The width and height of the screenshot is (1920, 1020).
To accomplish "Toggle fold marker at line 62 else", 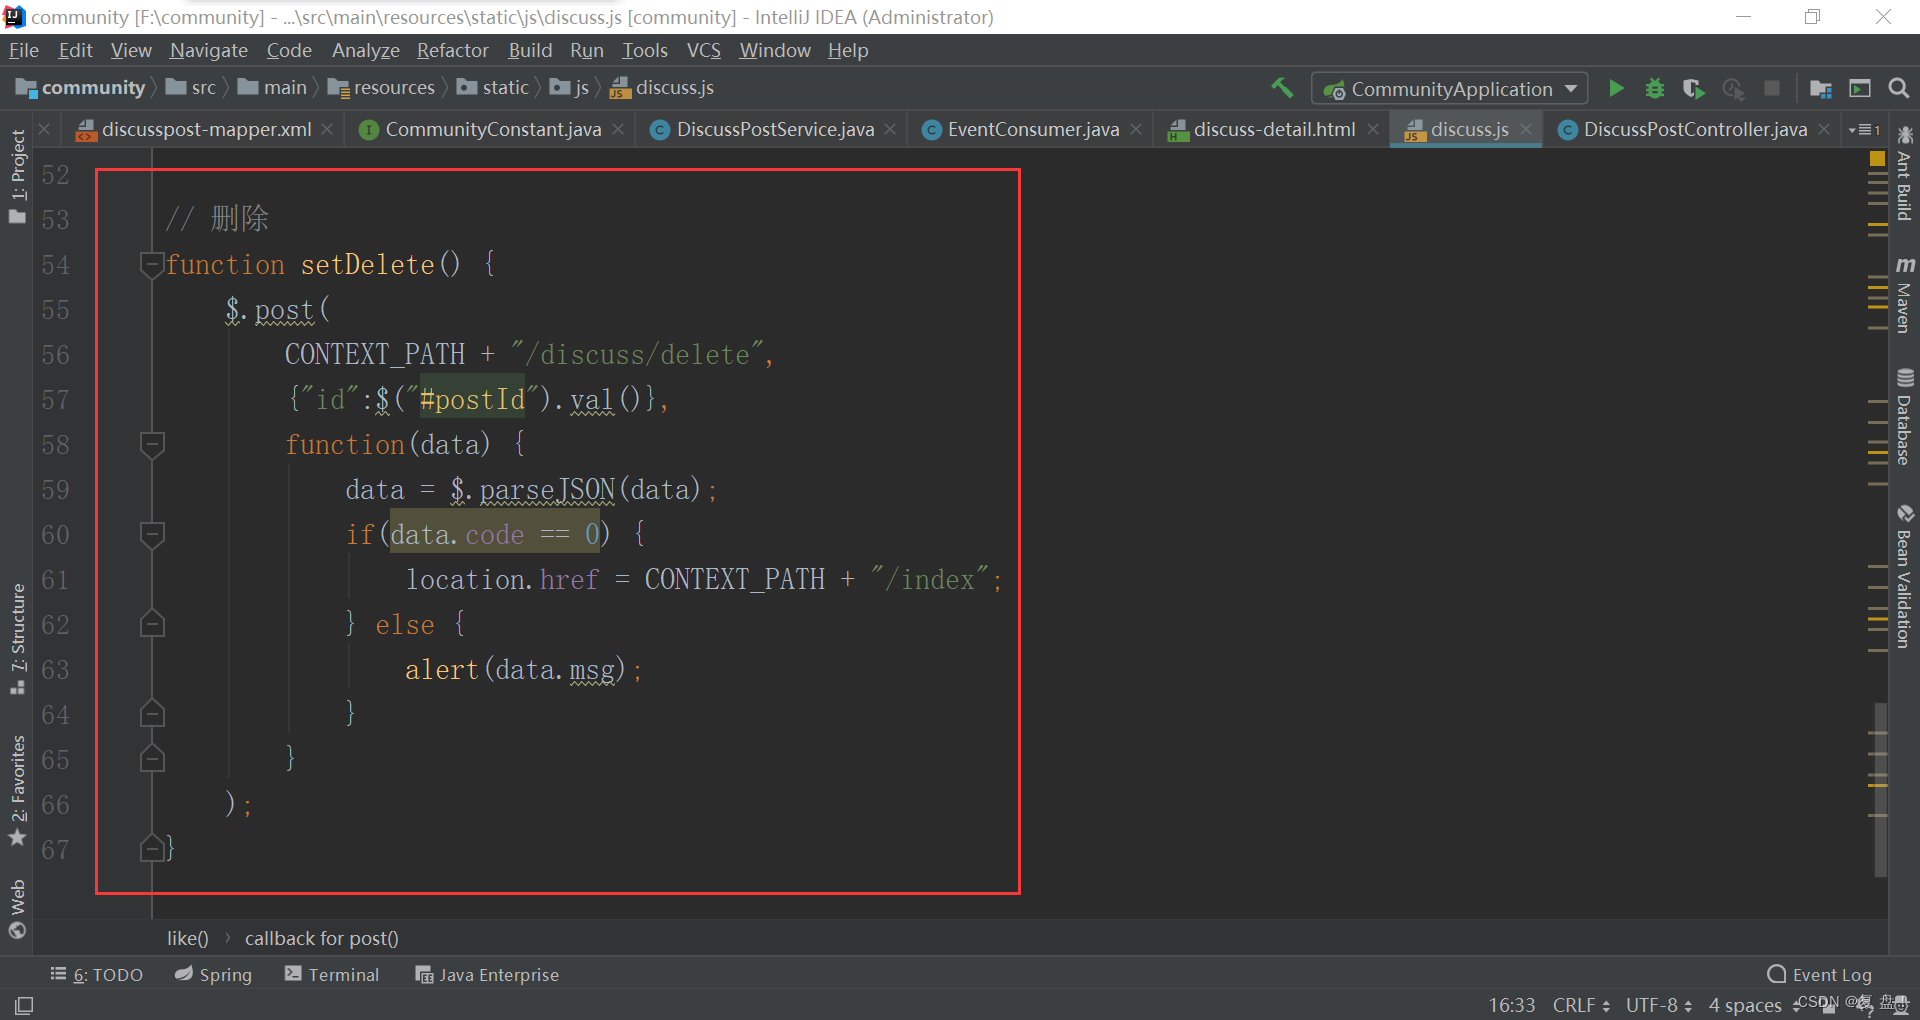I will click(x=152, y=624).
